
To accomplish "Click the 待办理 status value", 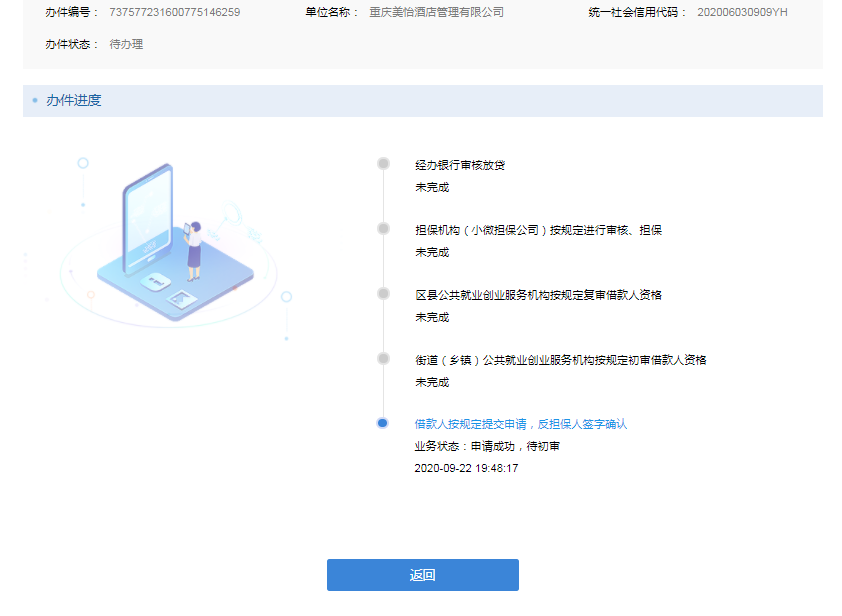I will [126, 45].
